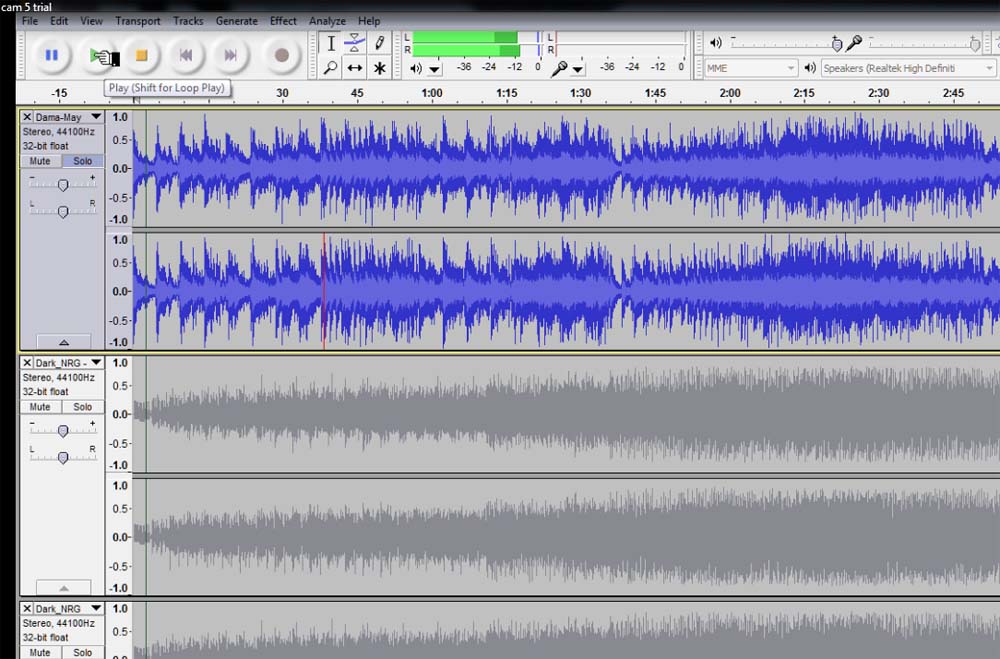The image size is (1000, 659).
Task: Click the 1:00 mark on the timeline ruler
Action: (x=432, y=93)
